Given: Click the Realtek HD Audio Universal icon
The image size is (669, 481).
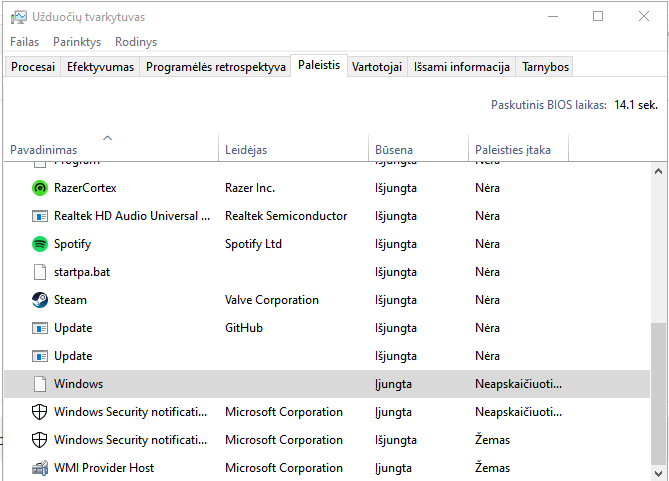Looking at the screenshot, I should [x=40, y=216].
